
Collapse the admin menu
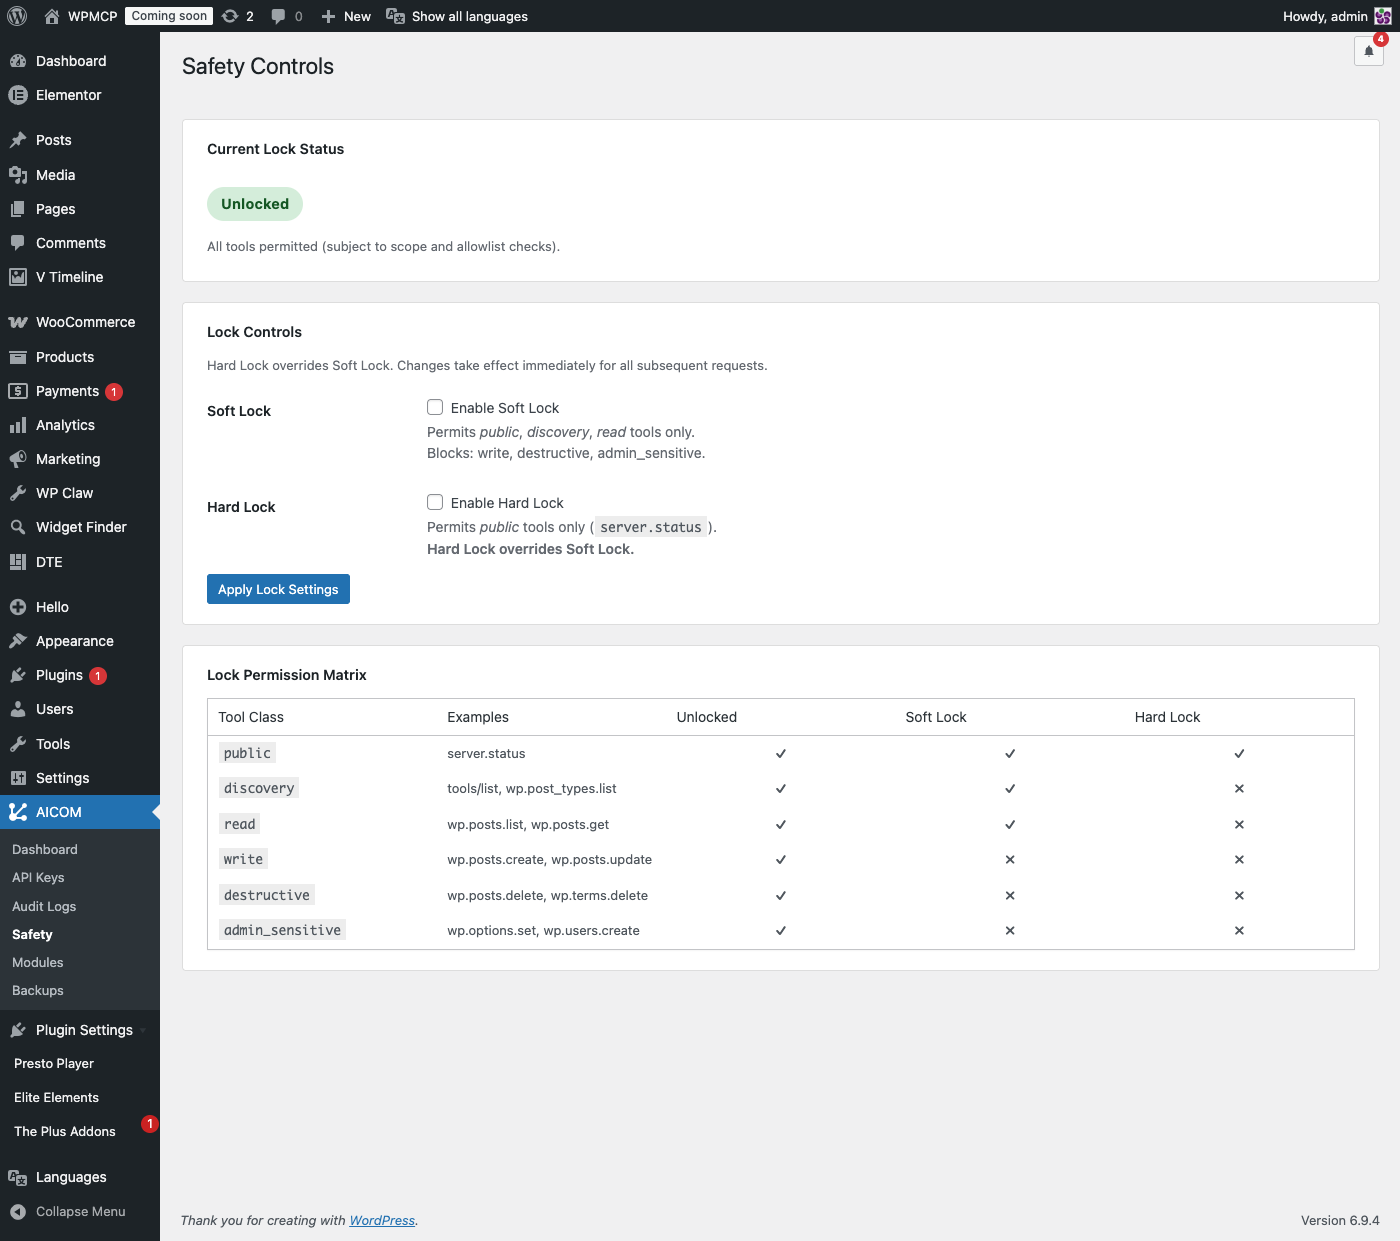[x=78, y=1211]
